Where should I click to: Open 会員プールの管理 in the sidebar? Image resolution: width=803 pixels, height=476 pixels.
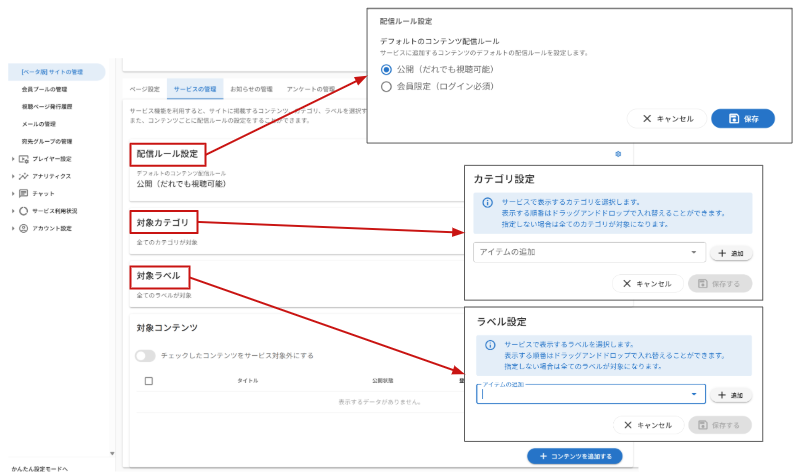tap(45, 89)
